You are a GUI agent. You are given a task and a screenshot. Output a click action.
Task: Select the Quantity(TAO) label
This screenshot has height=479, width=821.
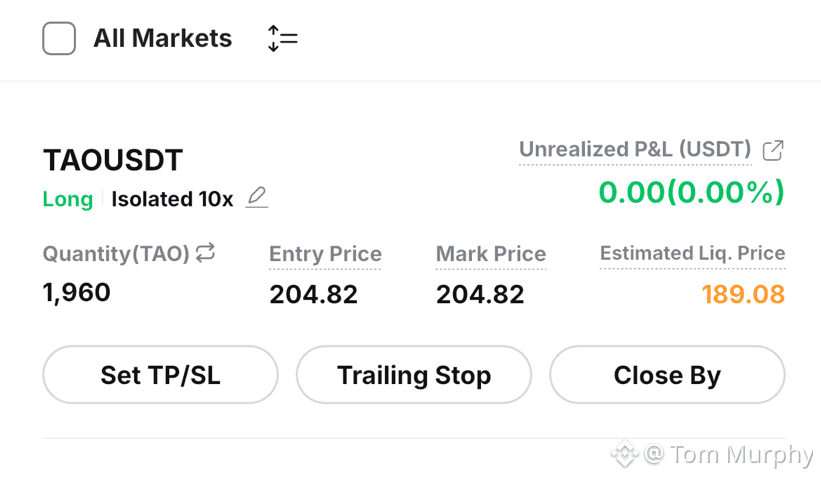[116, 254]
